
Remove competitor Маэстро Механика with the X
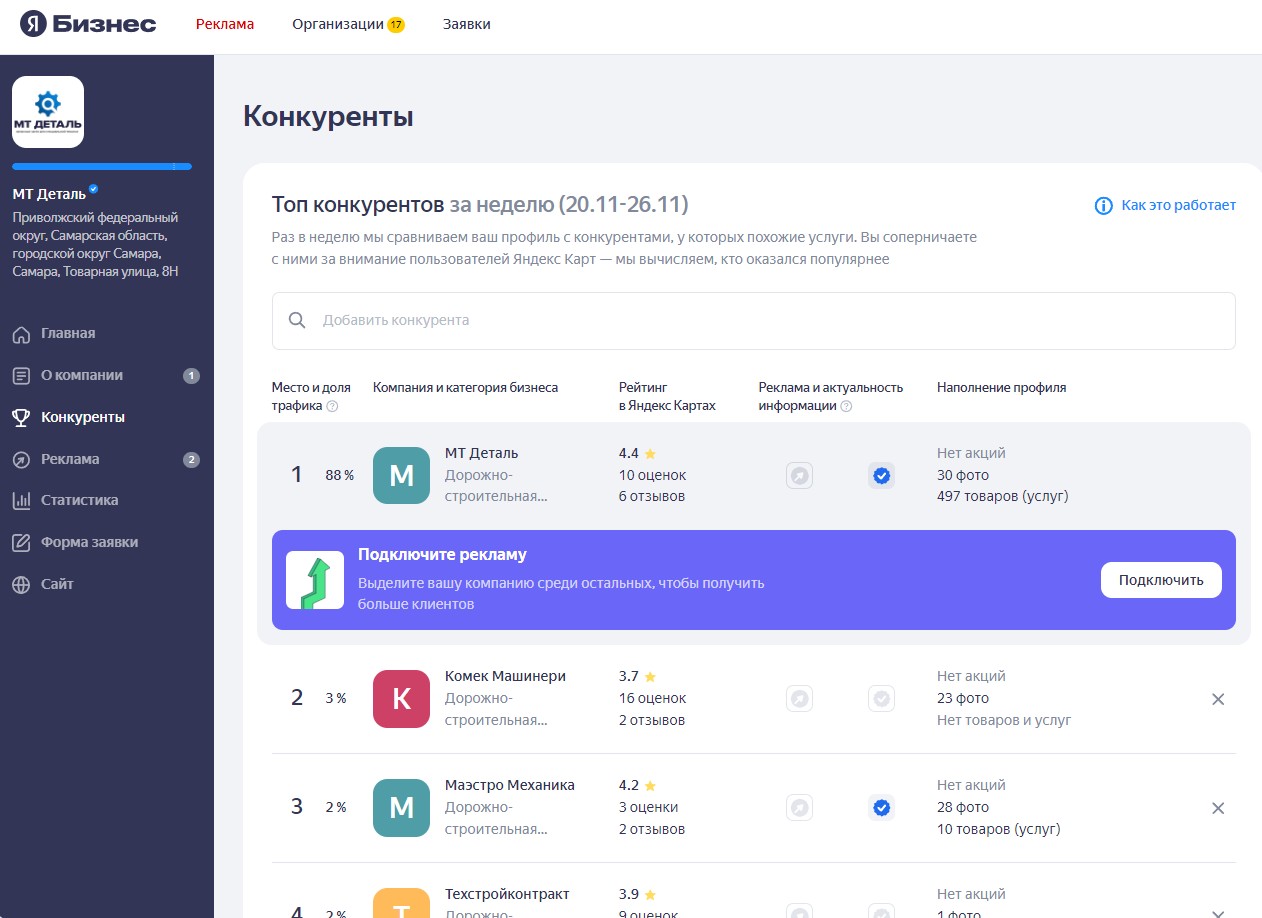1218,808
